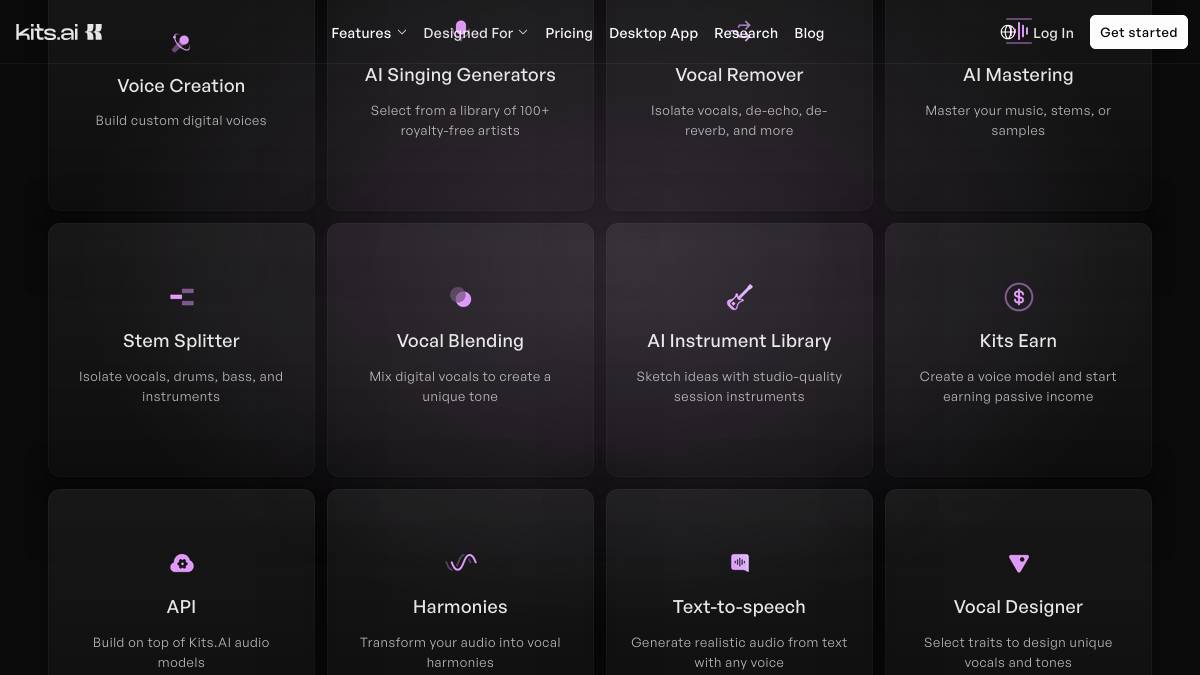Open the Desktop App menu item

[x=653, y=33]
